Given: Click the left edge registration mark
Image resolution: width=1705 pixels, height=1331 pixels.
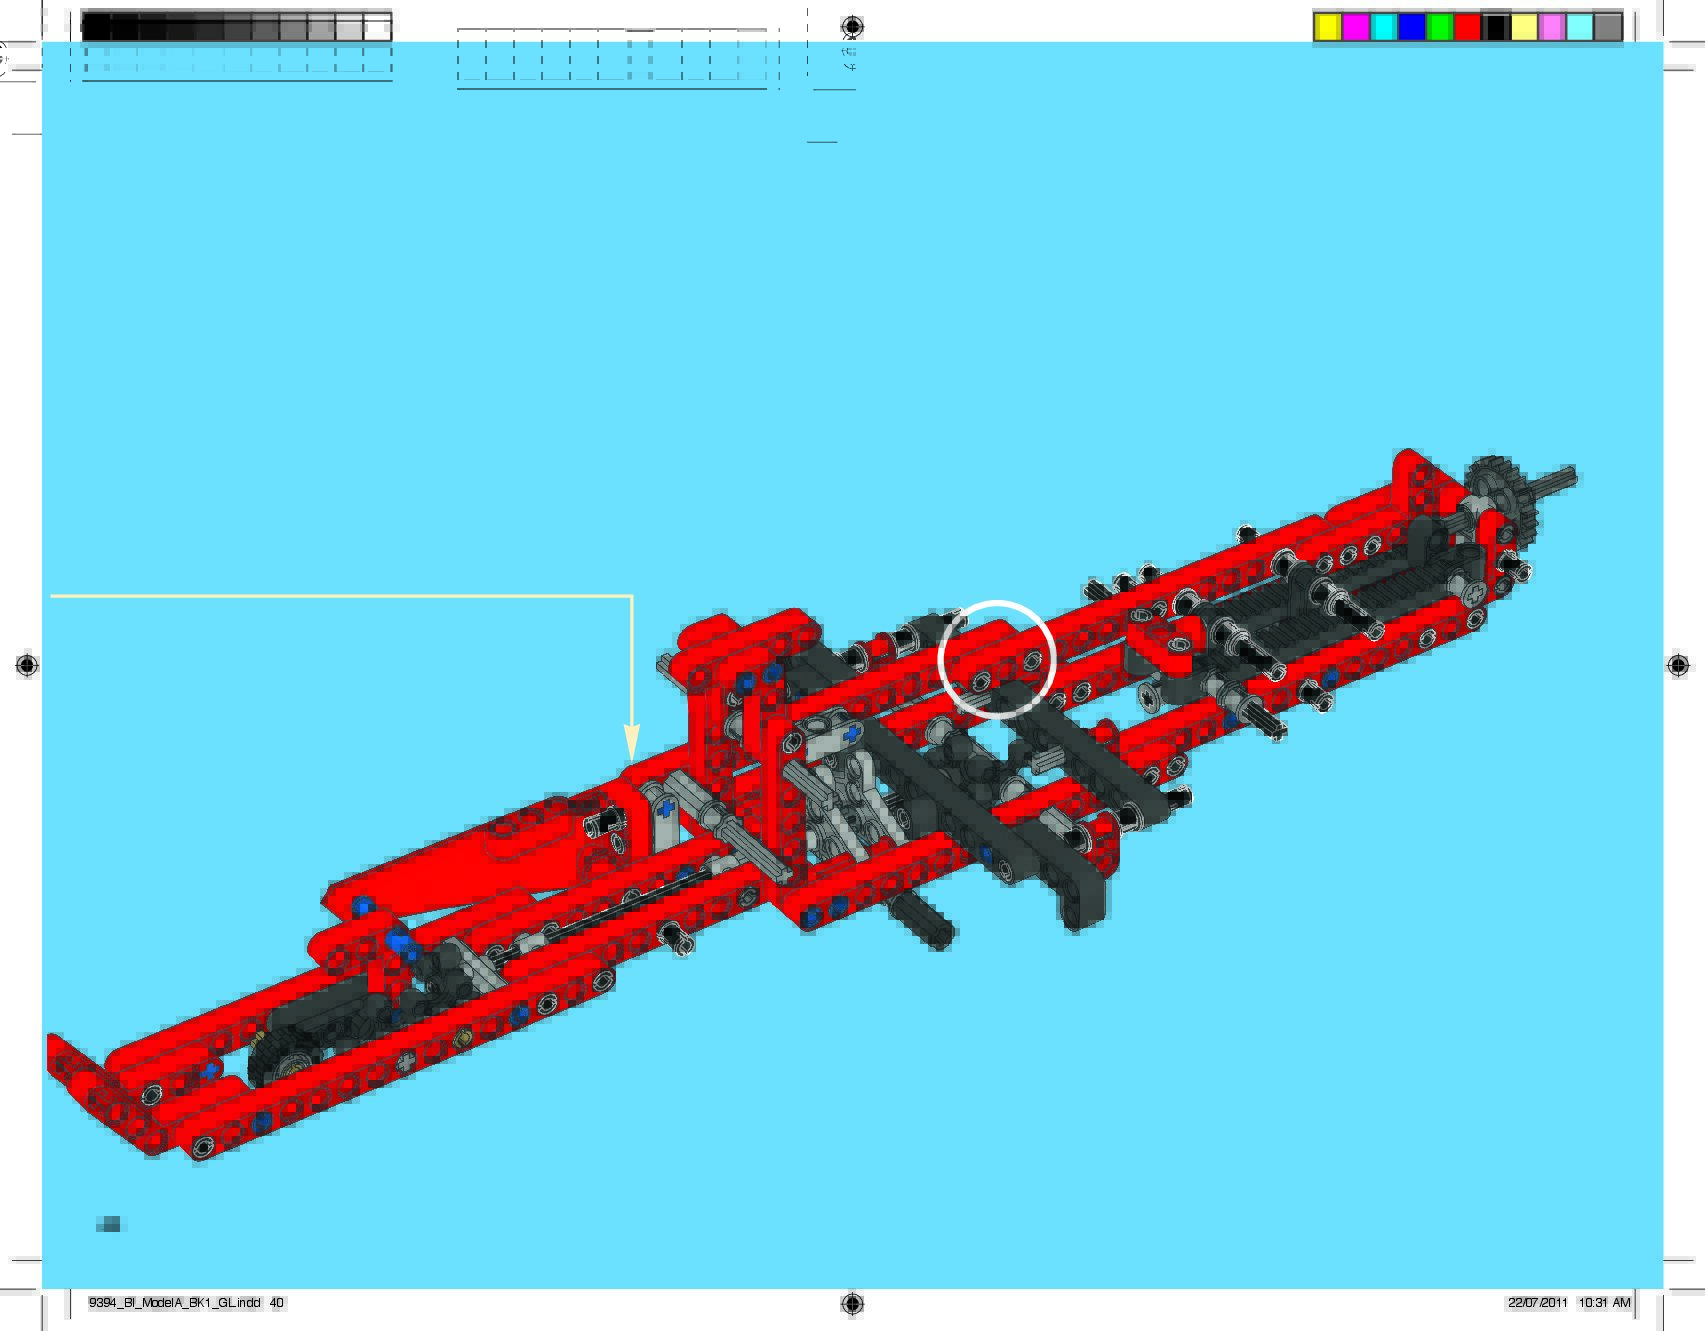Looking at the screenshot, I should point(27,665).
